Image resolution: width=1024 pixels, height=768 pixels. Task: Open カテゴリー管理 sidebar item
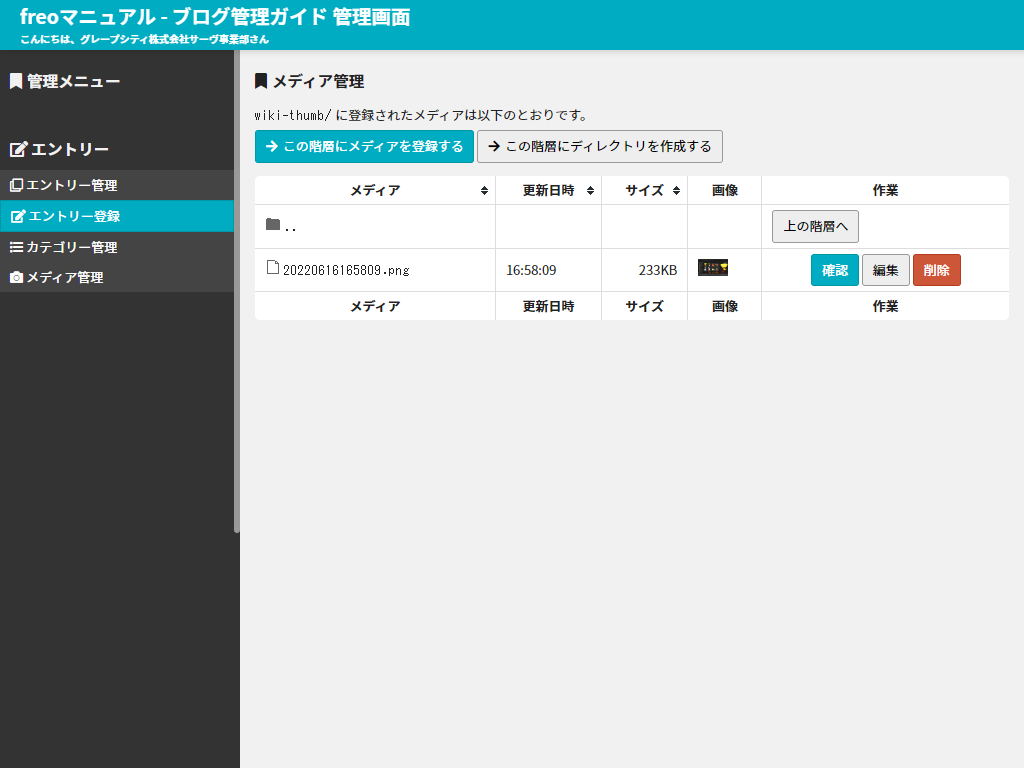pyautogui.click(x=117, y=248)
